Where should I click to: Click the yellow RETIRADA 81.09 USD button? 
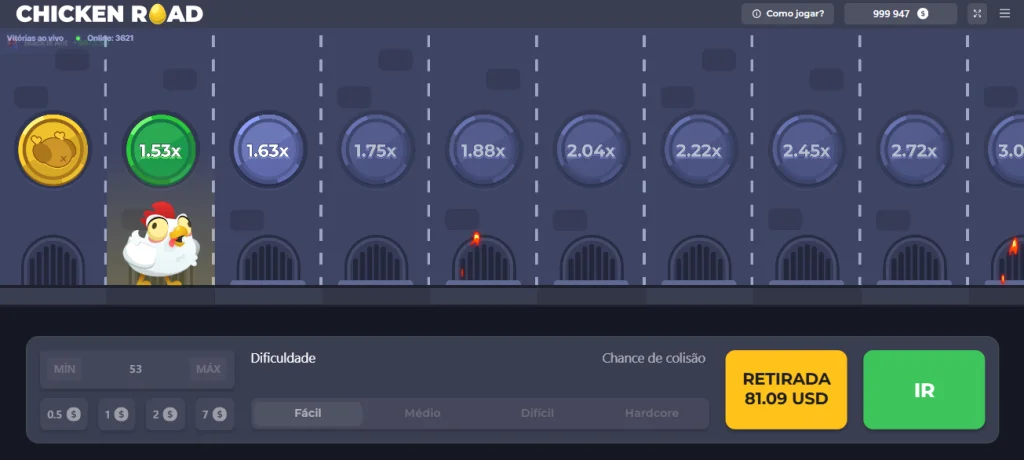pos(786,389)
